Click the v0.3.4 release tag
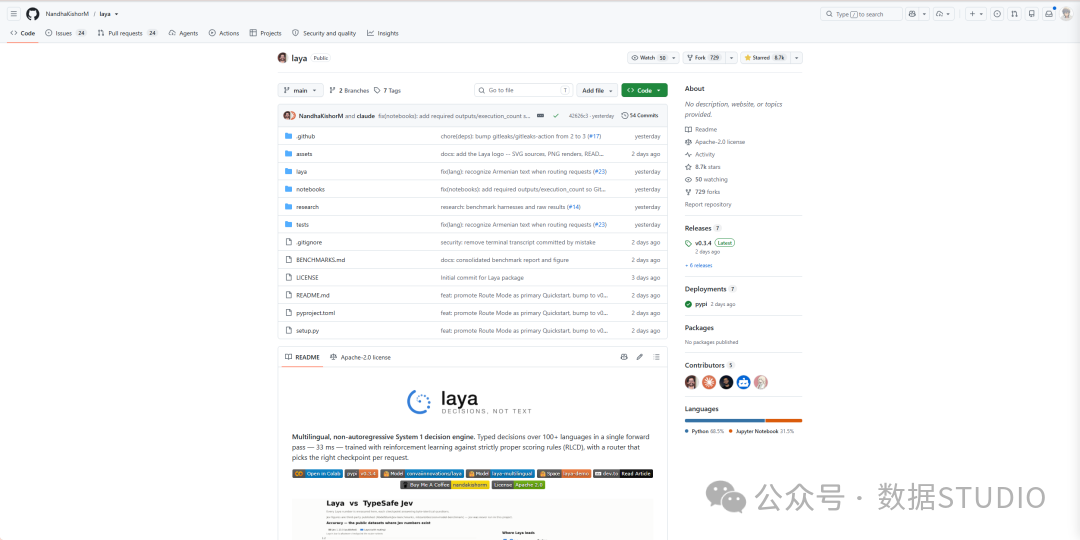1080x540 pixels. tap(703, 242)
